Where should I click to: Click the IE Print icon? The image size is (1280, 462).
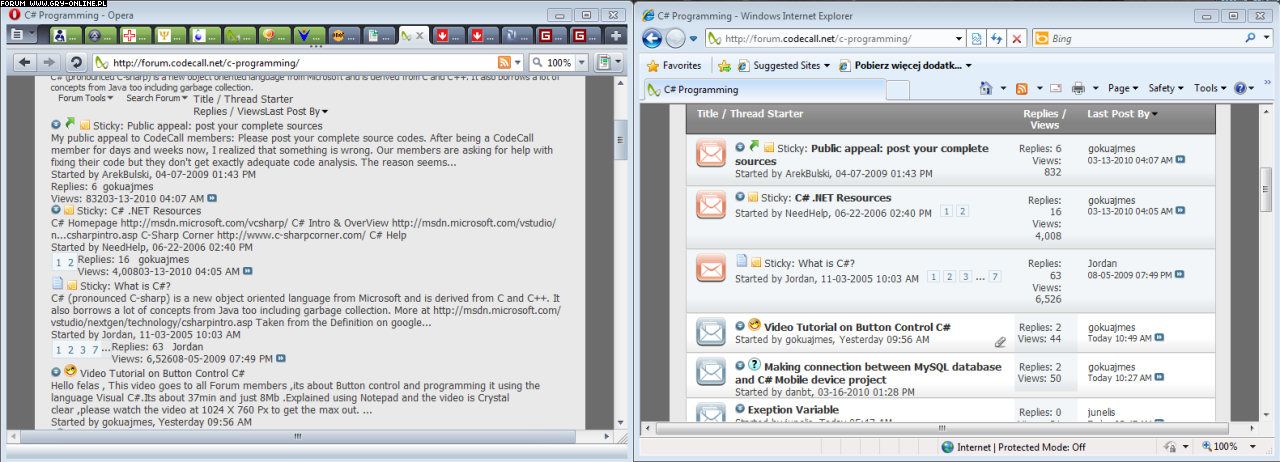[1079, 88]
